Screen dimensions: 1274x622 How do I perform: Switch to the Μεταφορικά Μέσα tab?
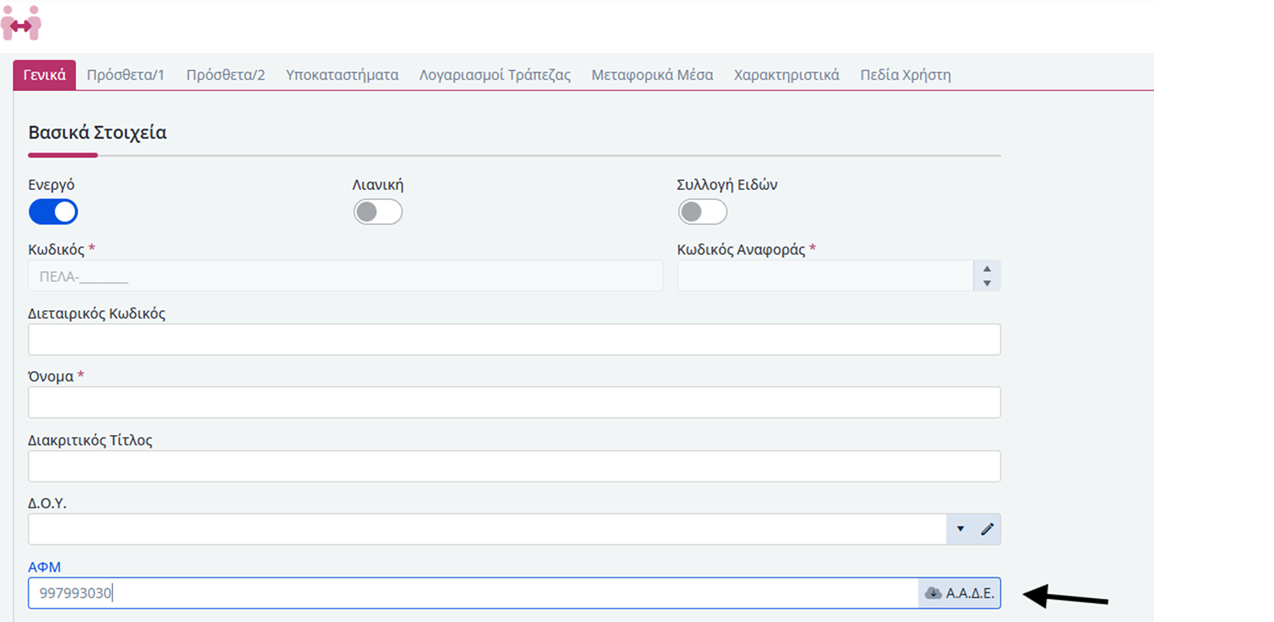pos(652,75)
